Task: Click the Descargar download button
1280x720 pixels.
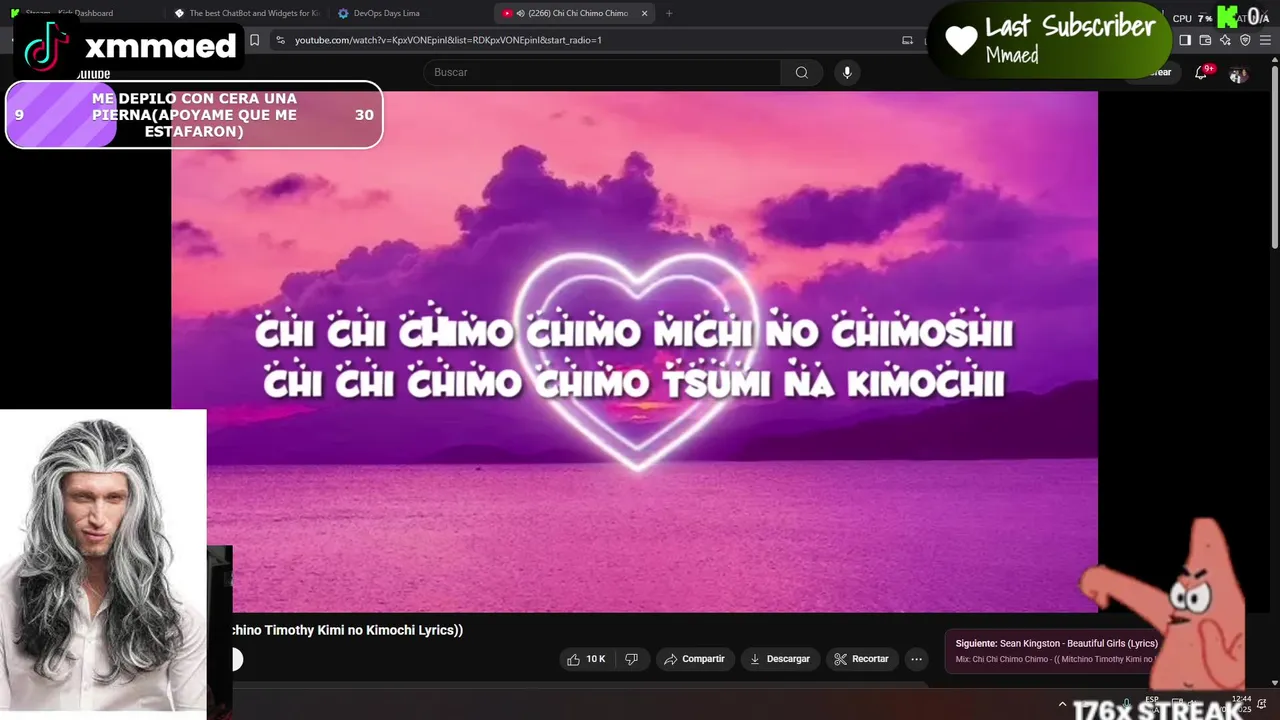Action: (x=780, y=659)
